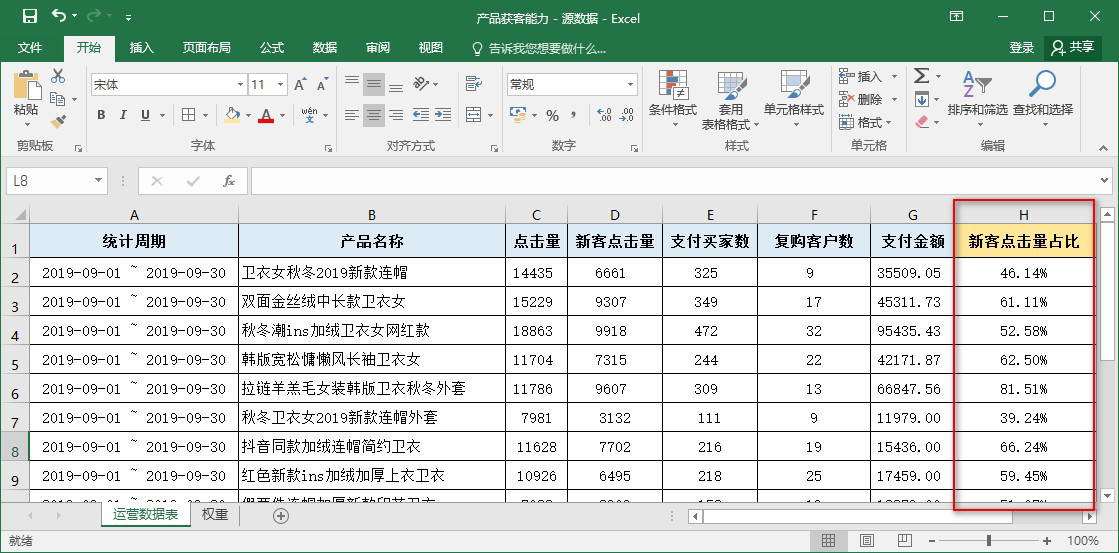Switch to the 插入 ribbon tab

pyautogui.click(x=141, y=48)
